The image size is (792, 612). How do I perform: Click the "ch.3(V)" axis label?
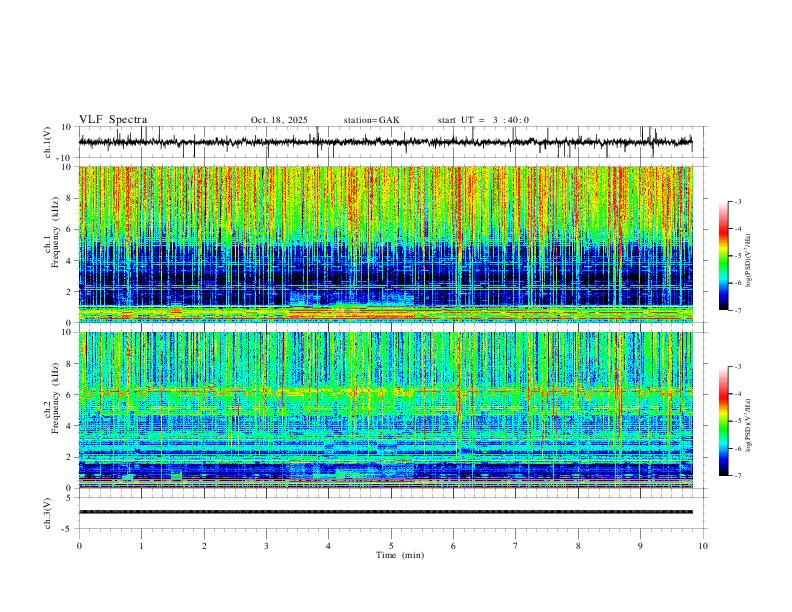(x=48, y=513)
